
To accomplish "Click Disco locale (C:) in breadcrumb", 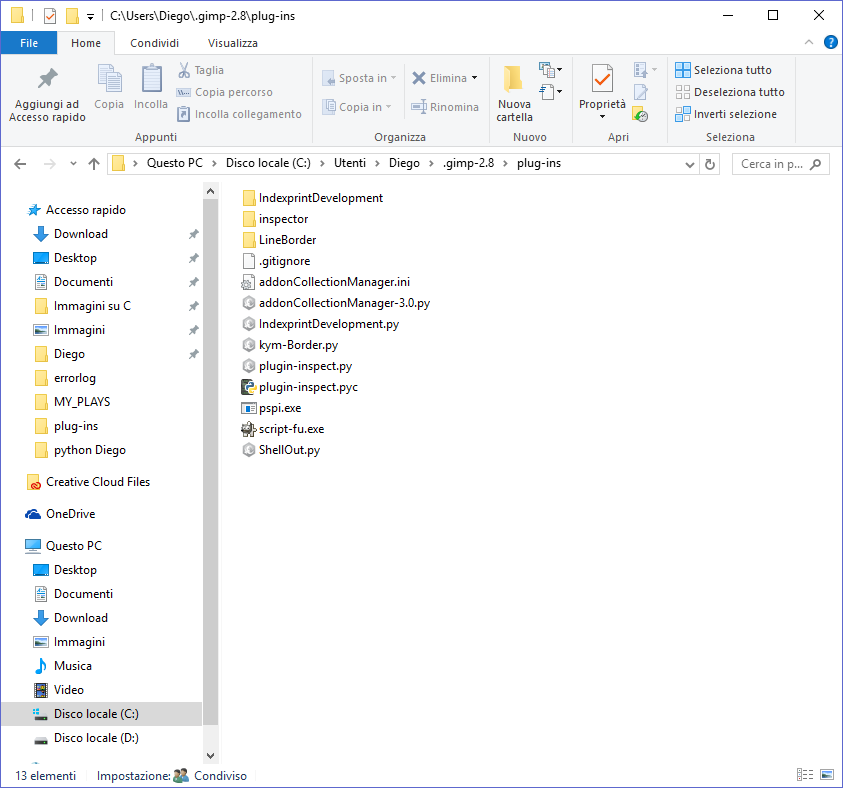I will click(x=268, y=163).
